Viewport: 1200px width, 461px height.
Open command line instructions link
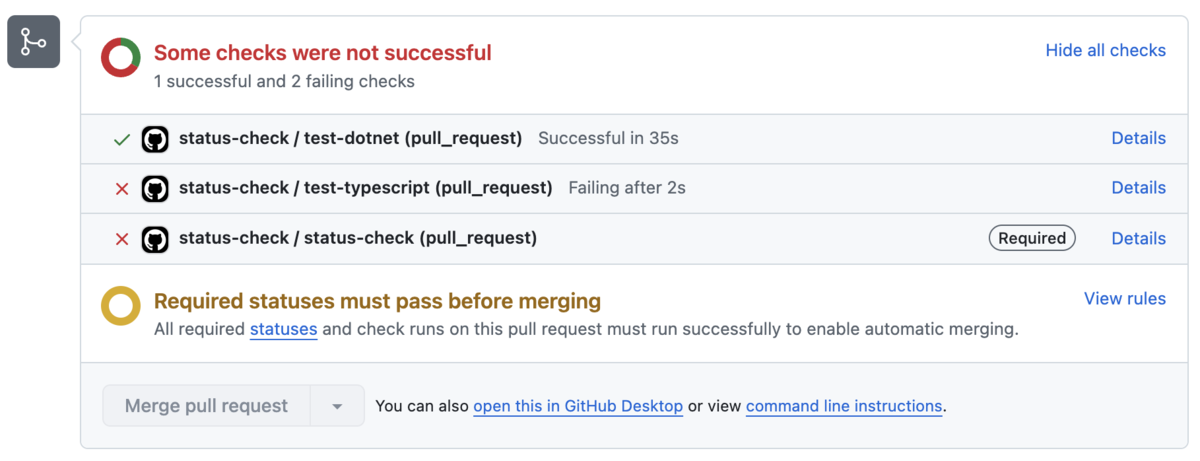pos(844,406)
